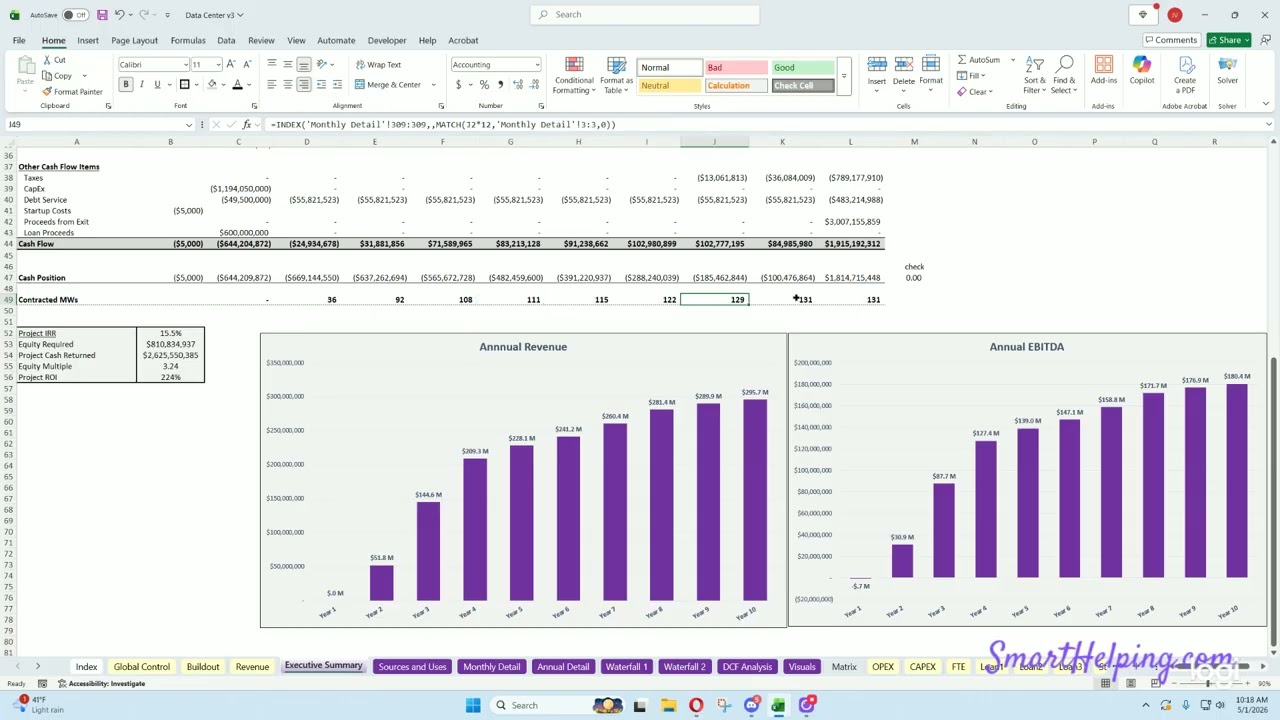Toggle Bottom Align alignment
The width and height of the screenshot is (1280, 720).
(x=304, y=64)
